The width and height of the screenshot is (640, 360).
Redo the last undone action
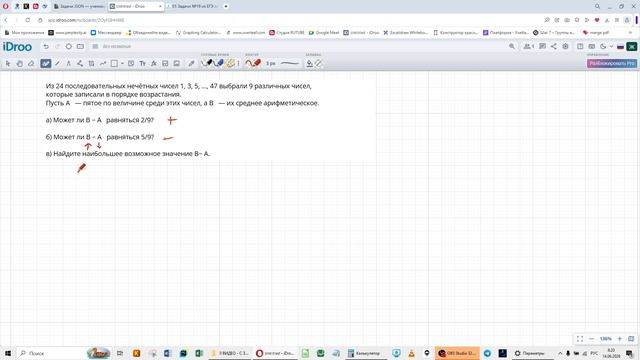(58, 47)
